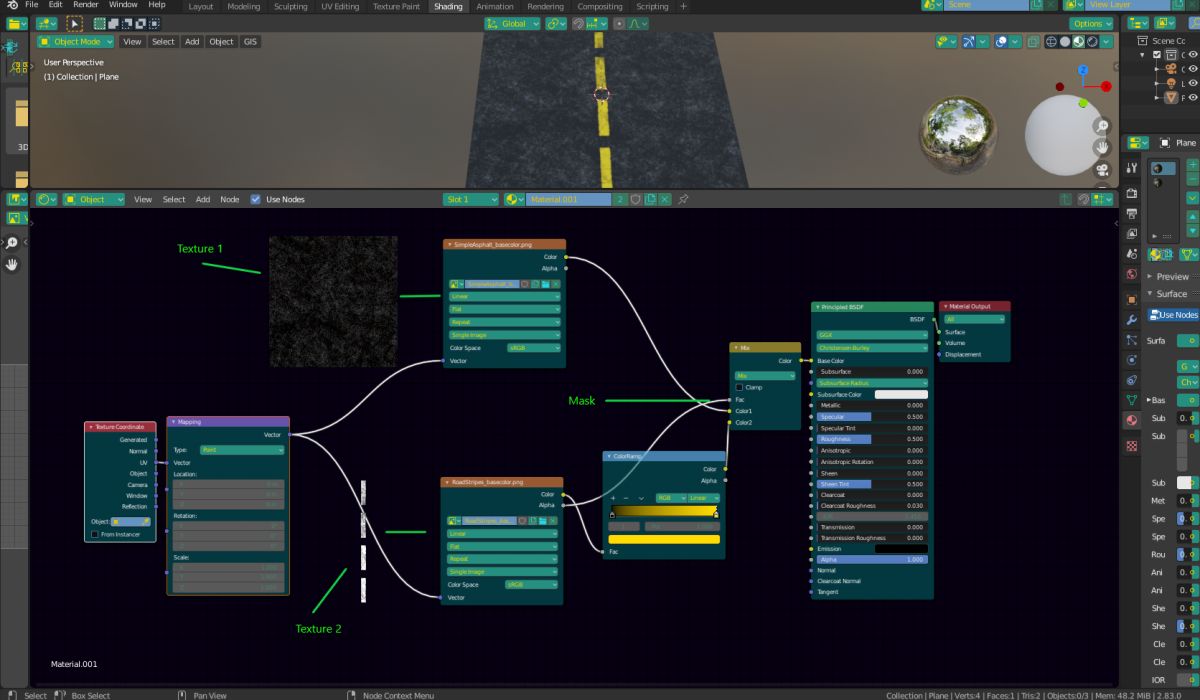Open the Point type dropdown on Mapping node
Viewport: 1200px width, 700px height.
(242, 450)
